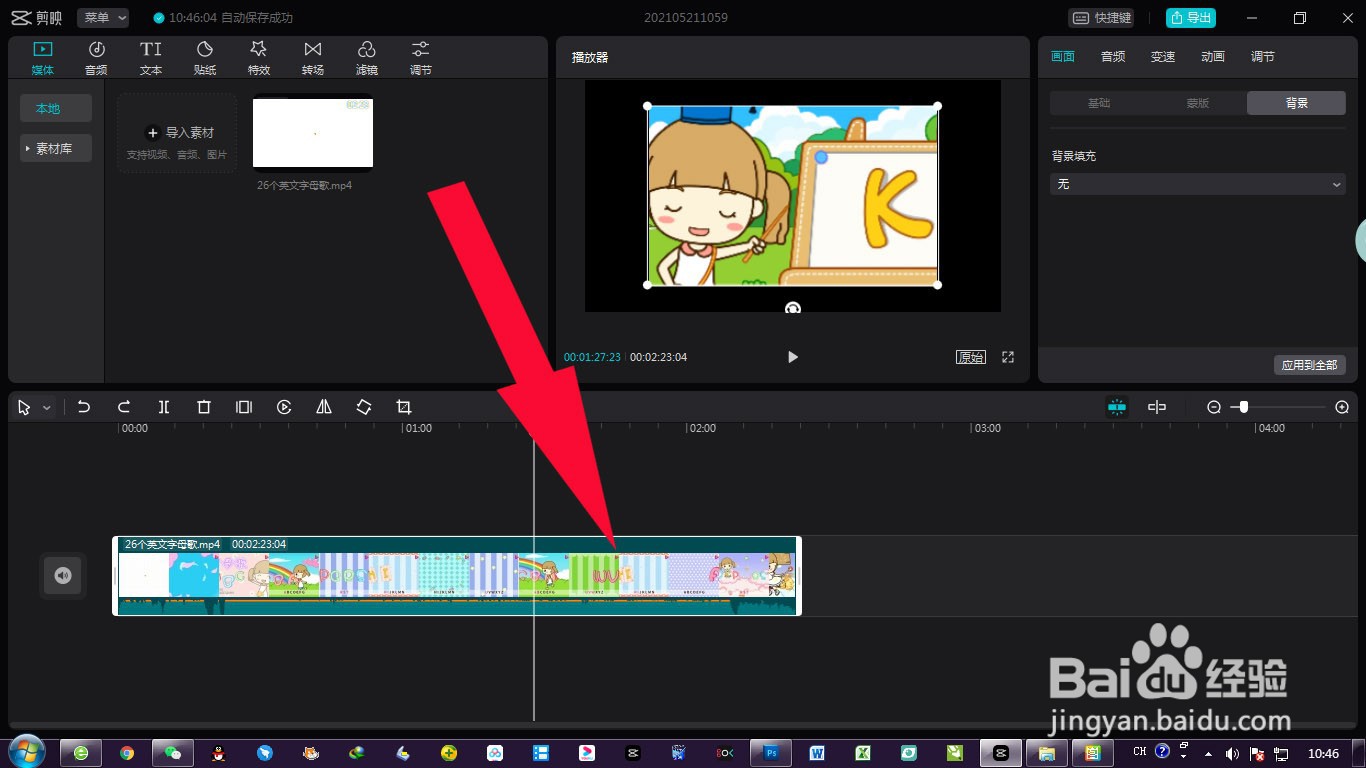1366x768 pixels.
Task: Open the Text (文本) tool
Action: click(x=150, y=57)
